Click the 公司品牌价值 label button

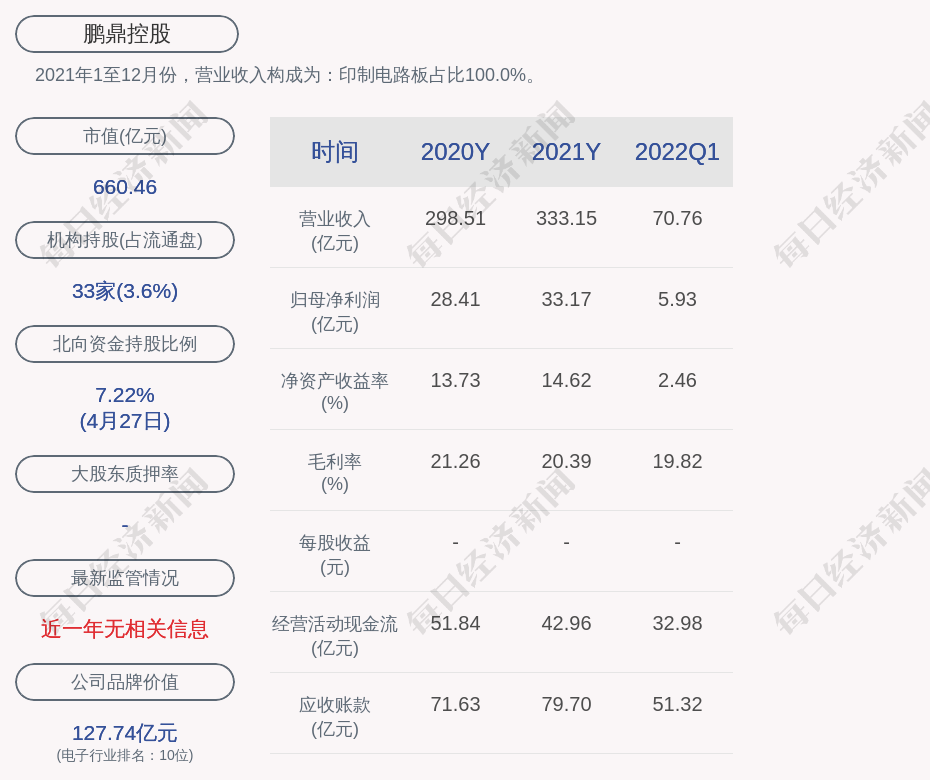[x=125, y=682]
